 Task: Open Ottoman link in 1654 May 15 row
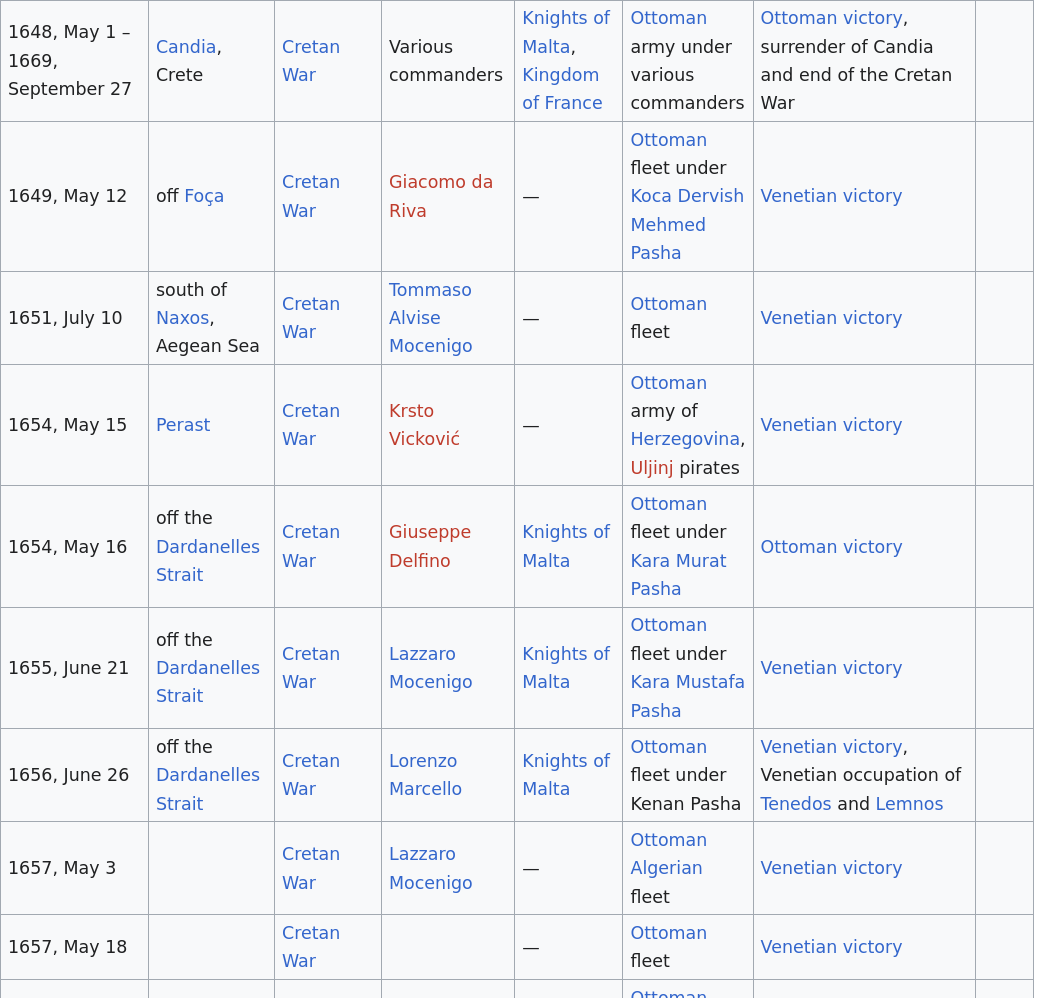tap(668, 383)
